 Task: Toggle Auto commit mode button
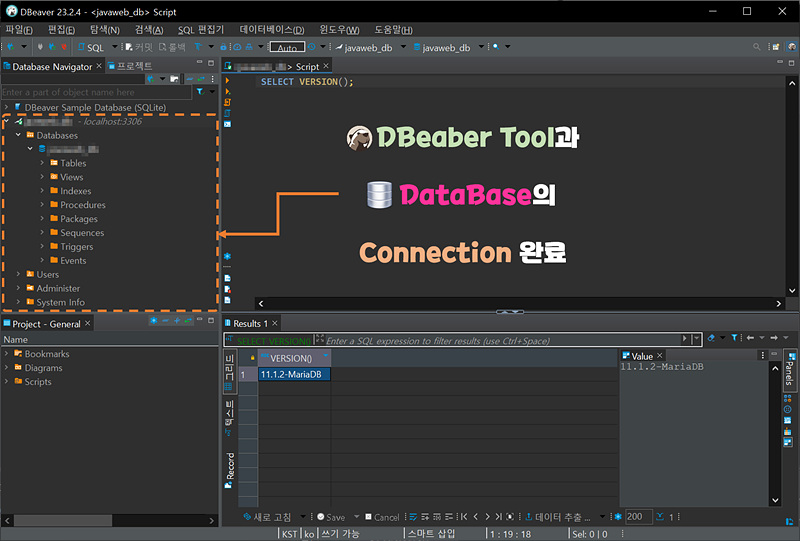point(287,47)
